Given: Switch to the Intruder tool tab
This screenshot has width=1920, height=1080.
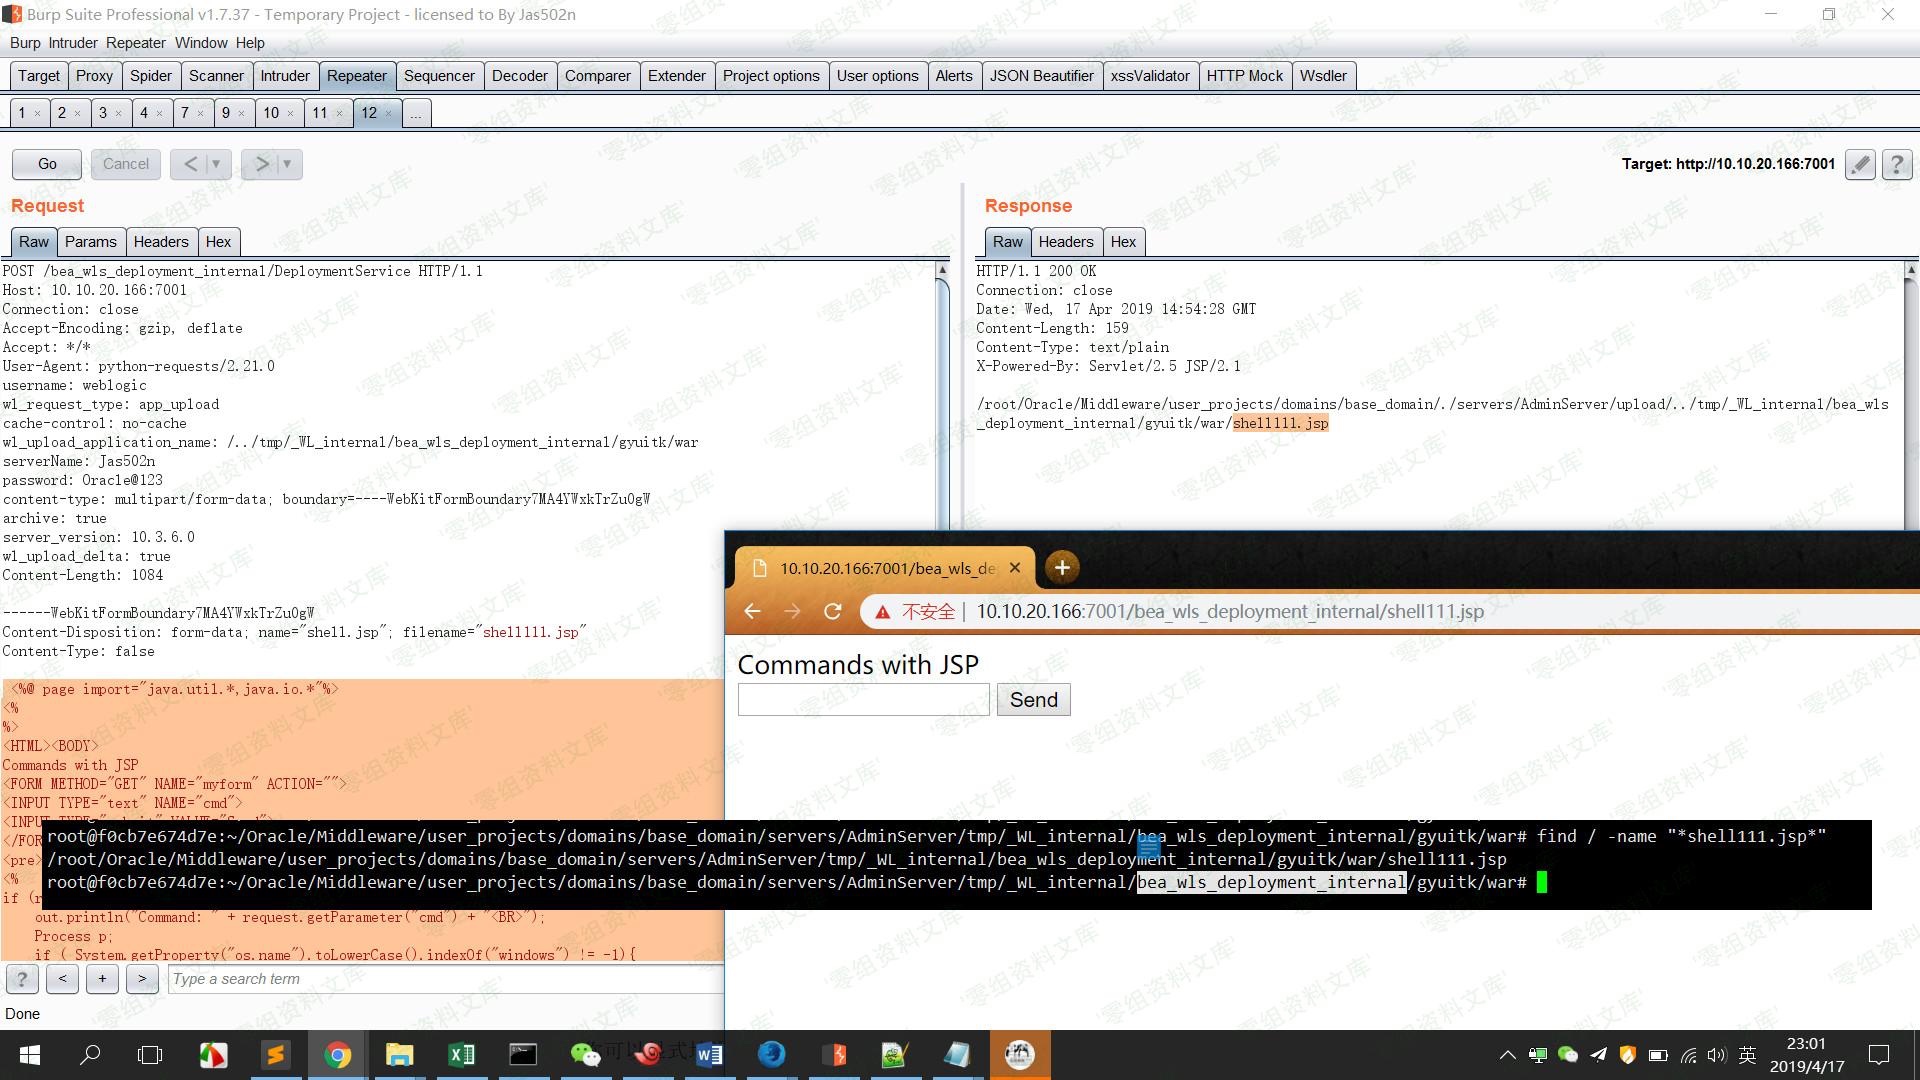Looking at the screenshot, I should pos(285,76).
